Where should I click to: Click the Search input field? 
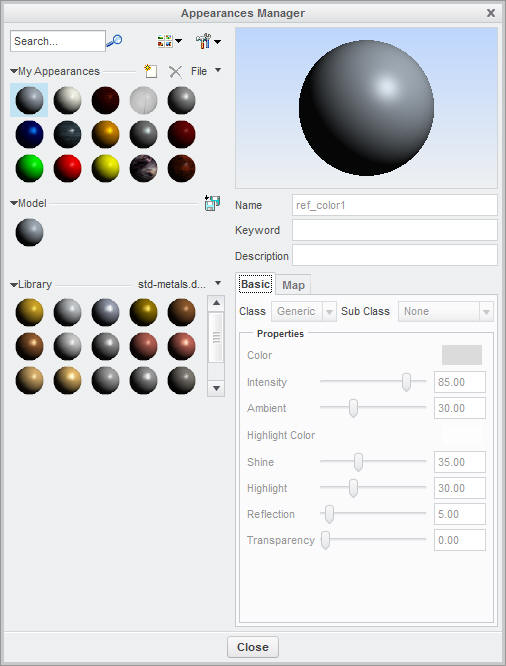[x=58, y=41]
